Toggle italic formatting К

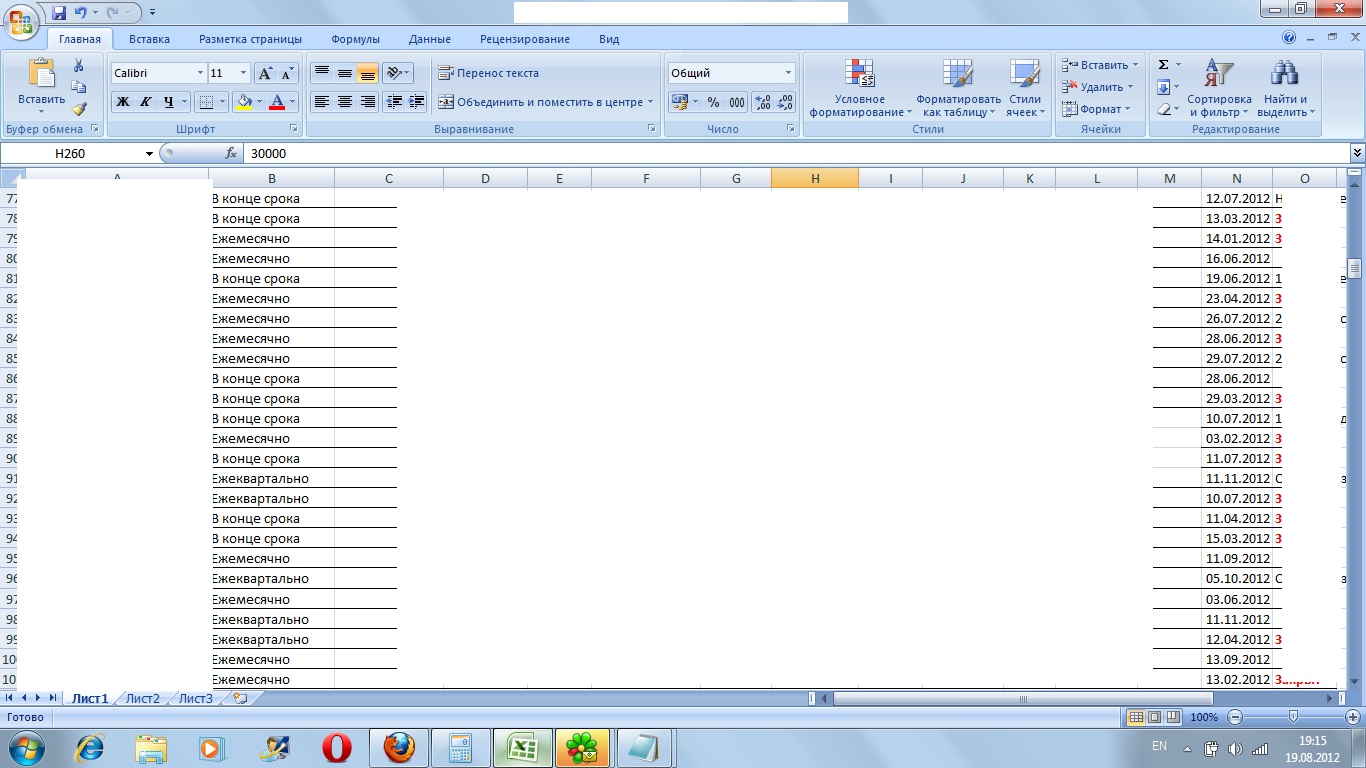(x=145, y=102)
